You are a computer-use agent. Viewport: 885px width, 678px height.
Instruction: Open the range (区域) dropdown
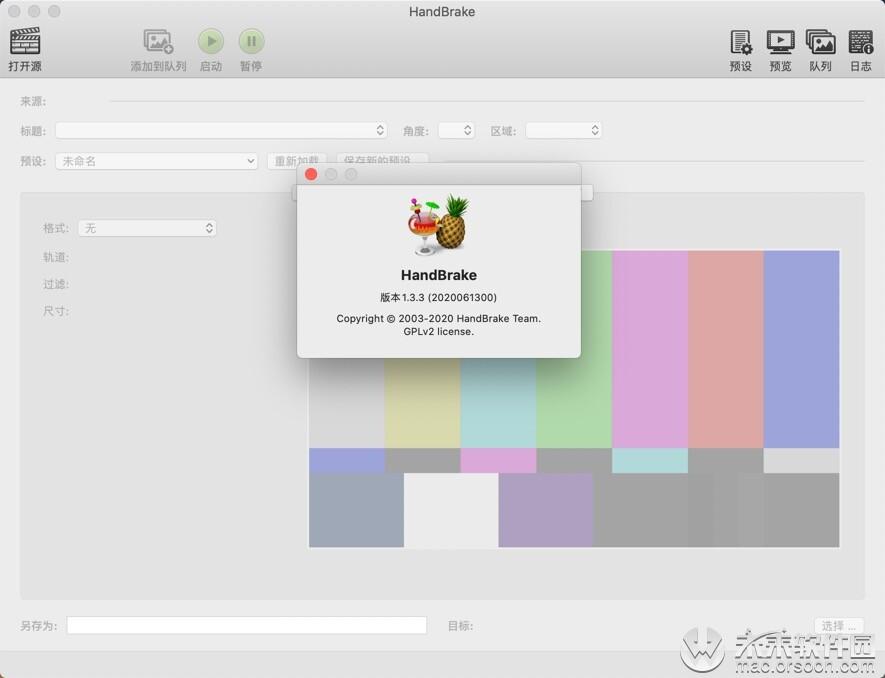point(563,130)
